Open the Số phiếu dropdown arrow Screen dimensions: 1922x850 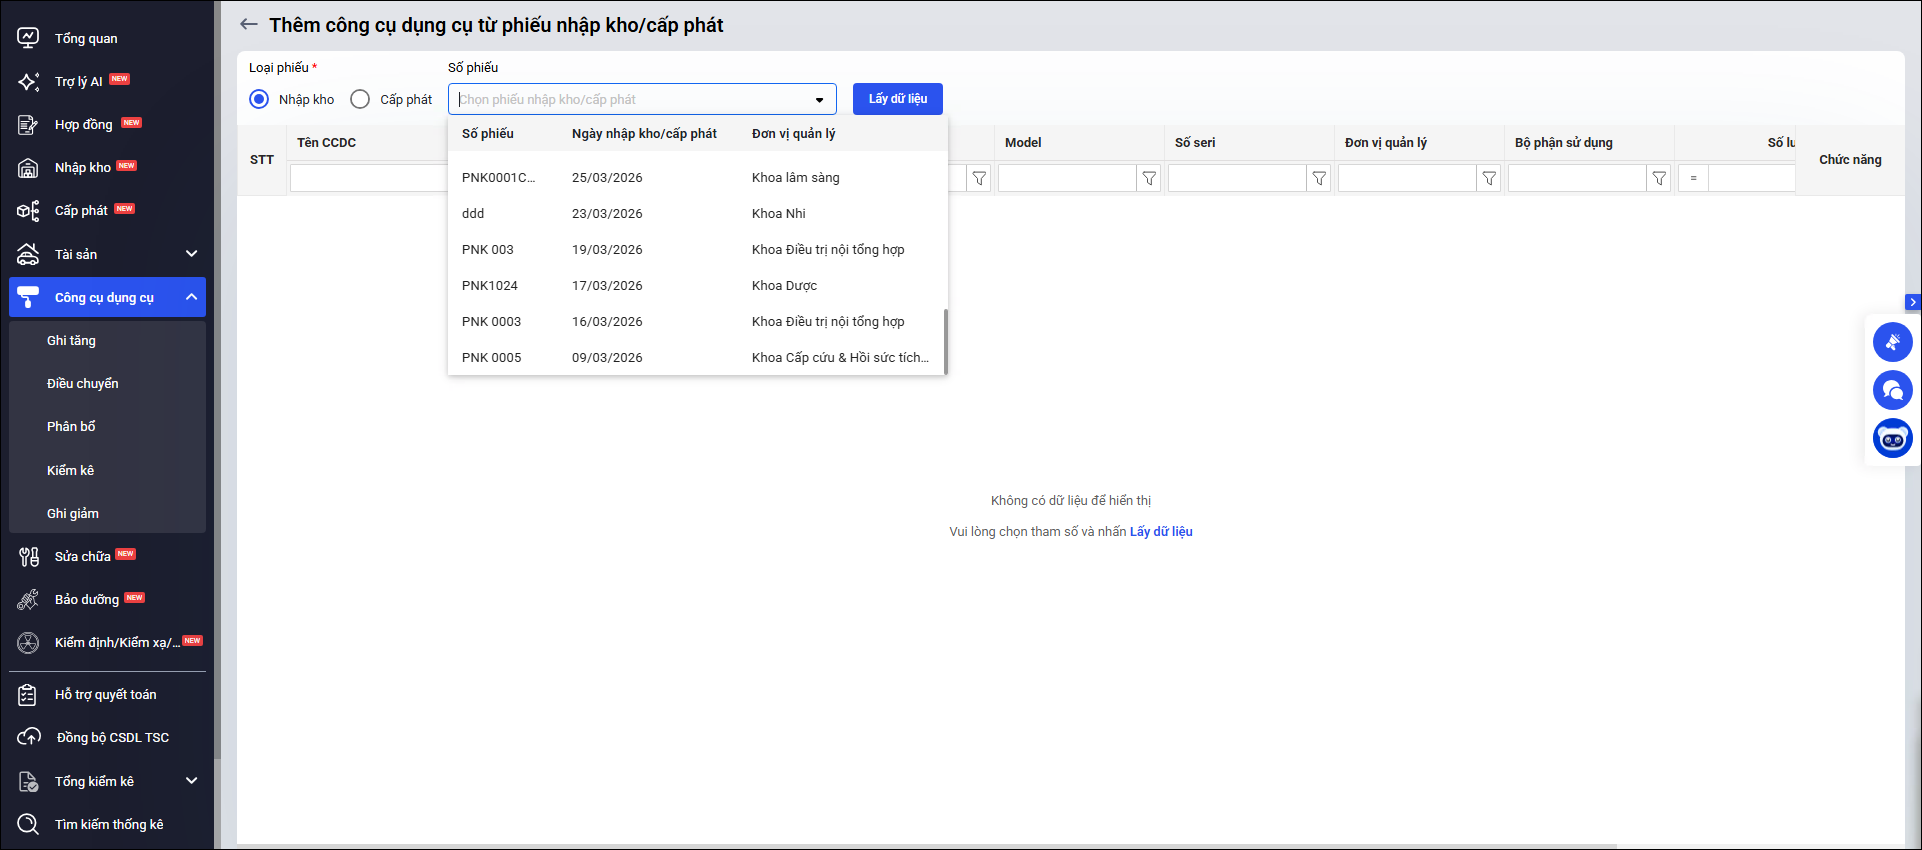coord(819,100)
